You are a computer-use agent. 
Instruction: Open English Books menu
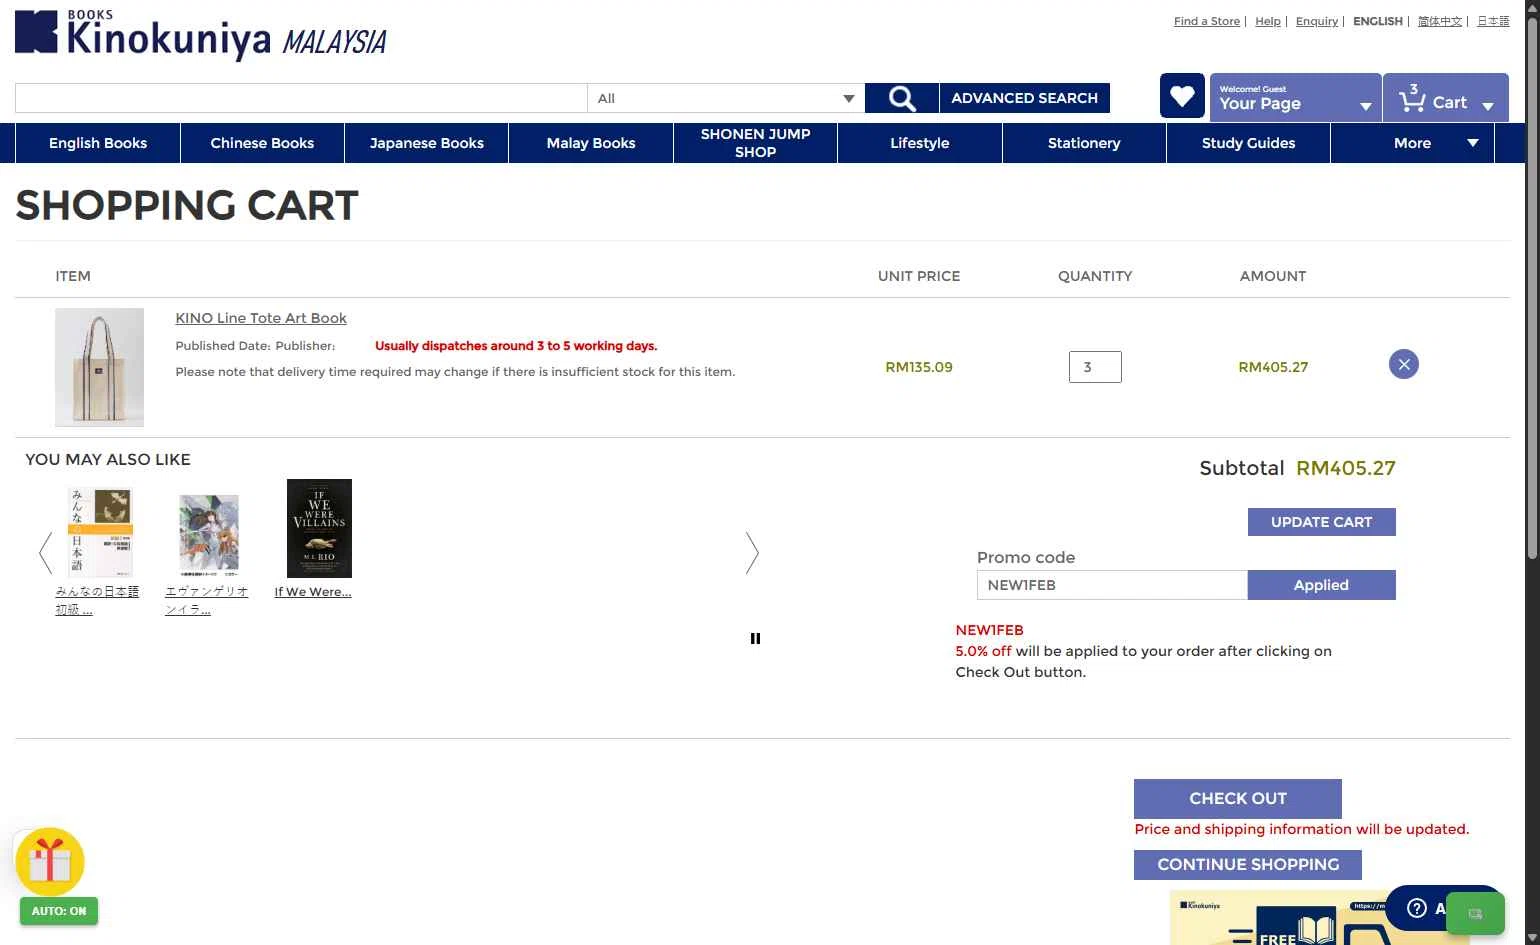[x=98, y=143]
